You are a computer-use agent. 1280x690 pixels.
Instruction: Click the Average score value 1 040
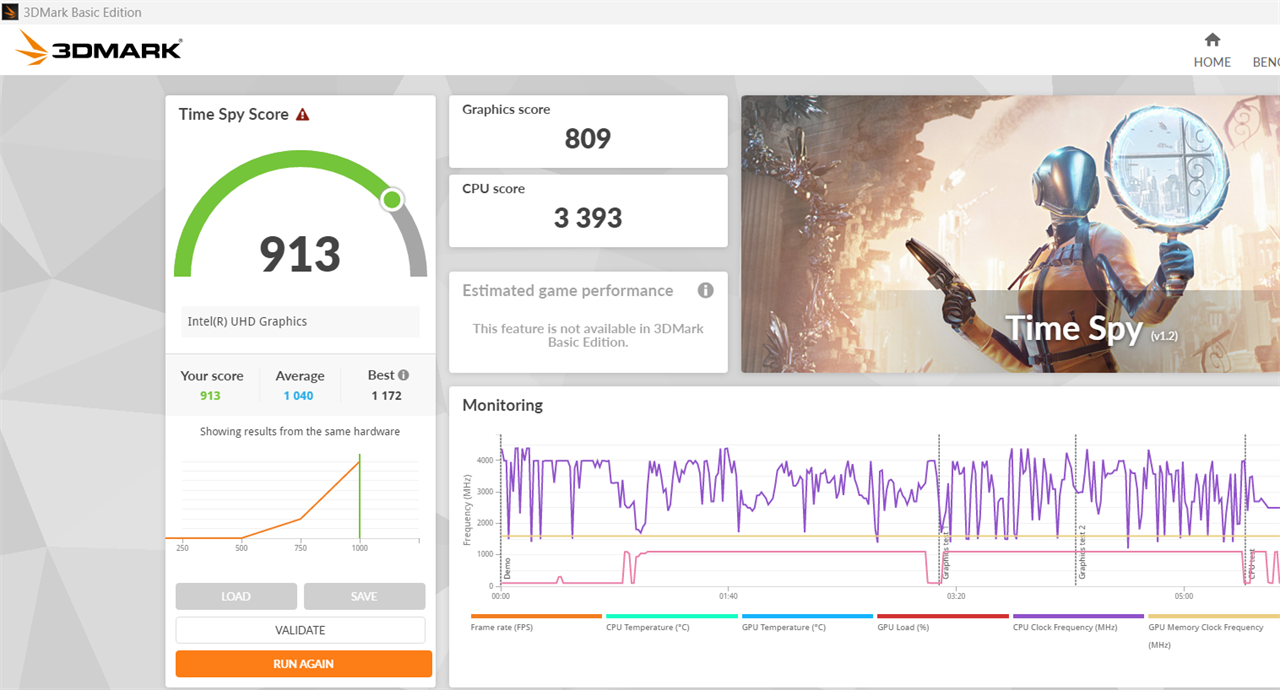click(x=298, y=396)
